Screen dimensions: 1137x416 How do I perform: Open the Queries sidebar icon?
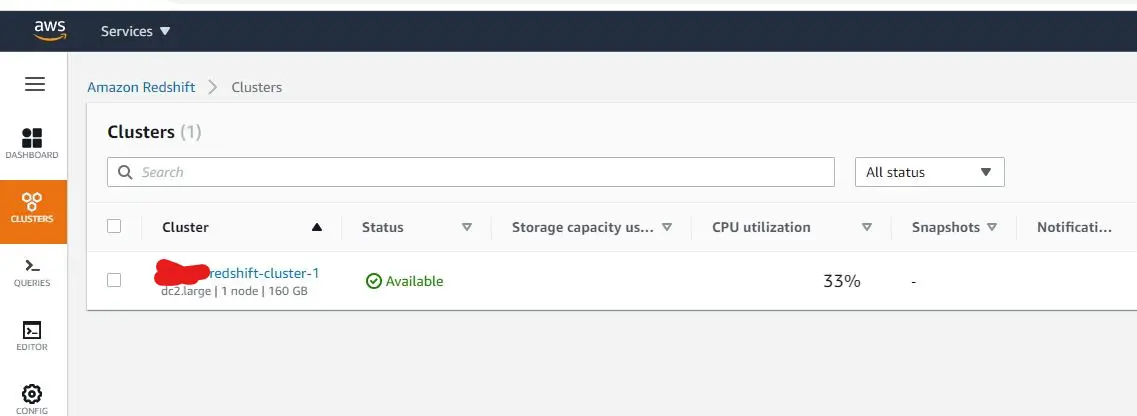coord(32,273)
